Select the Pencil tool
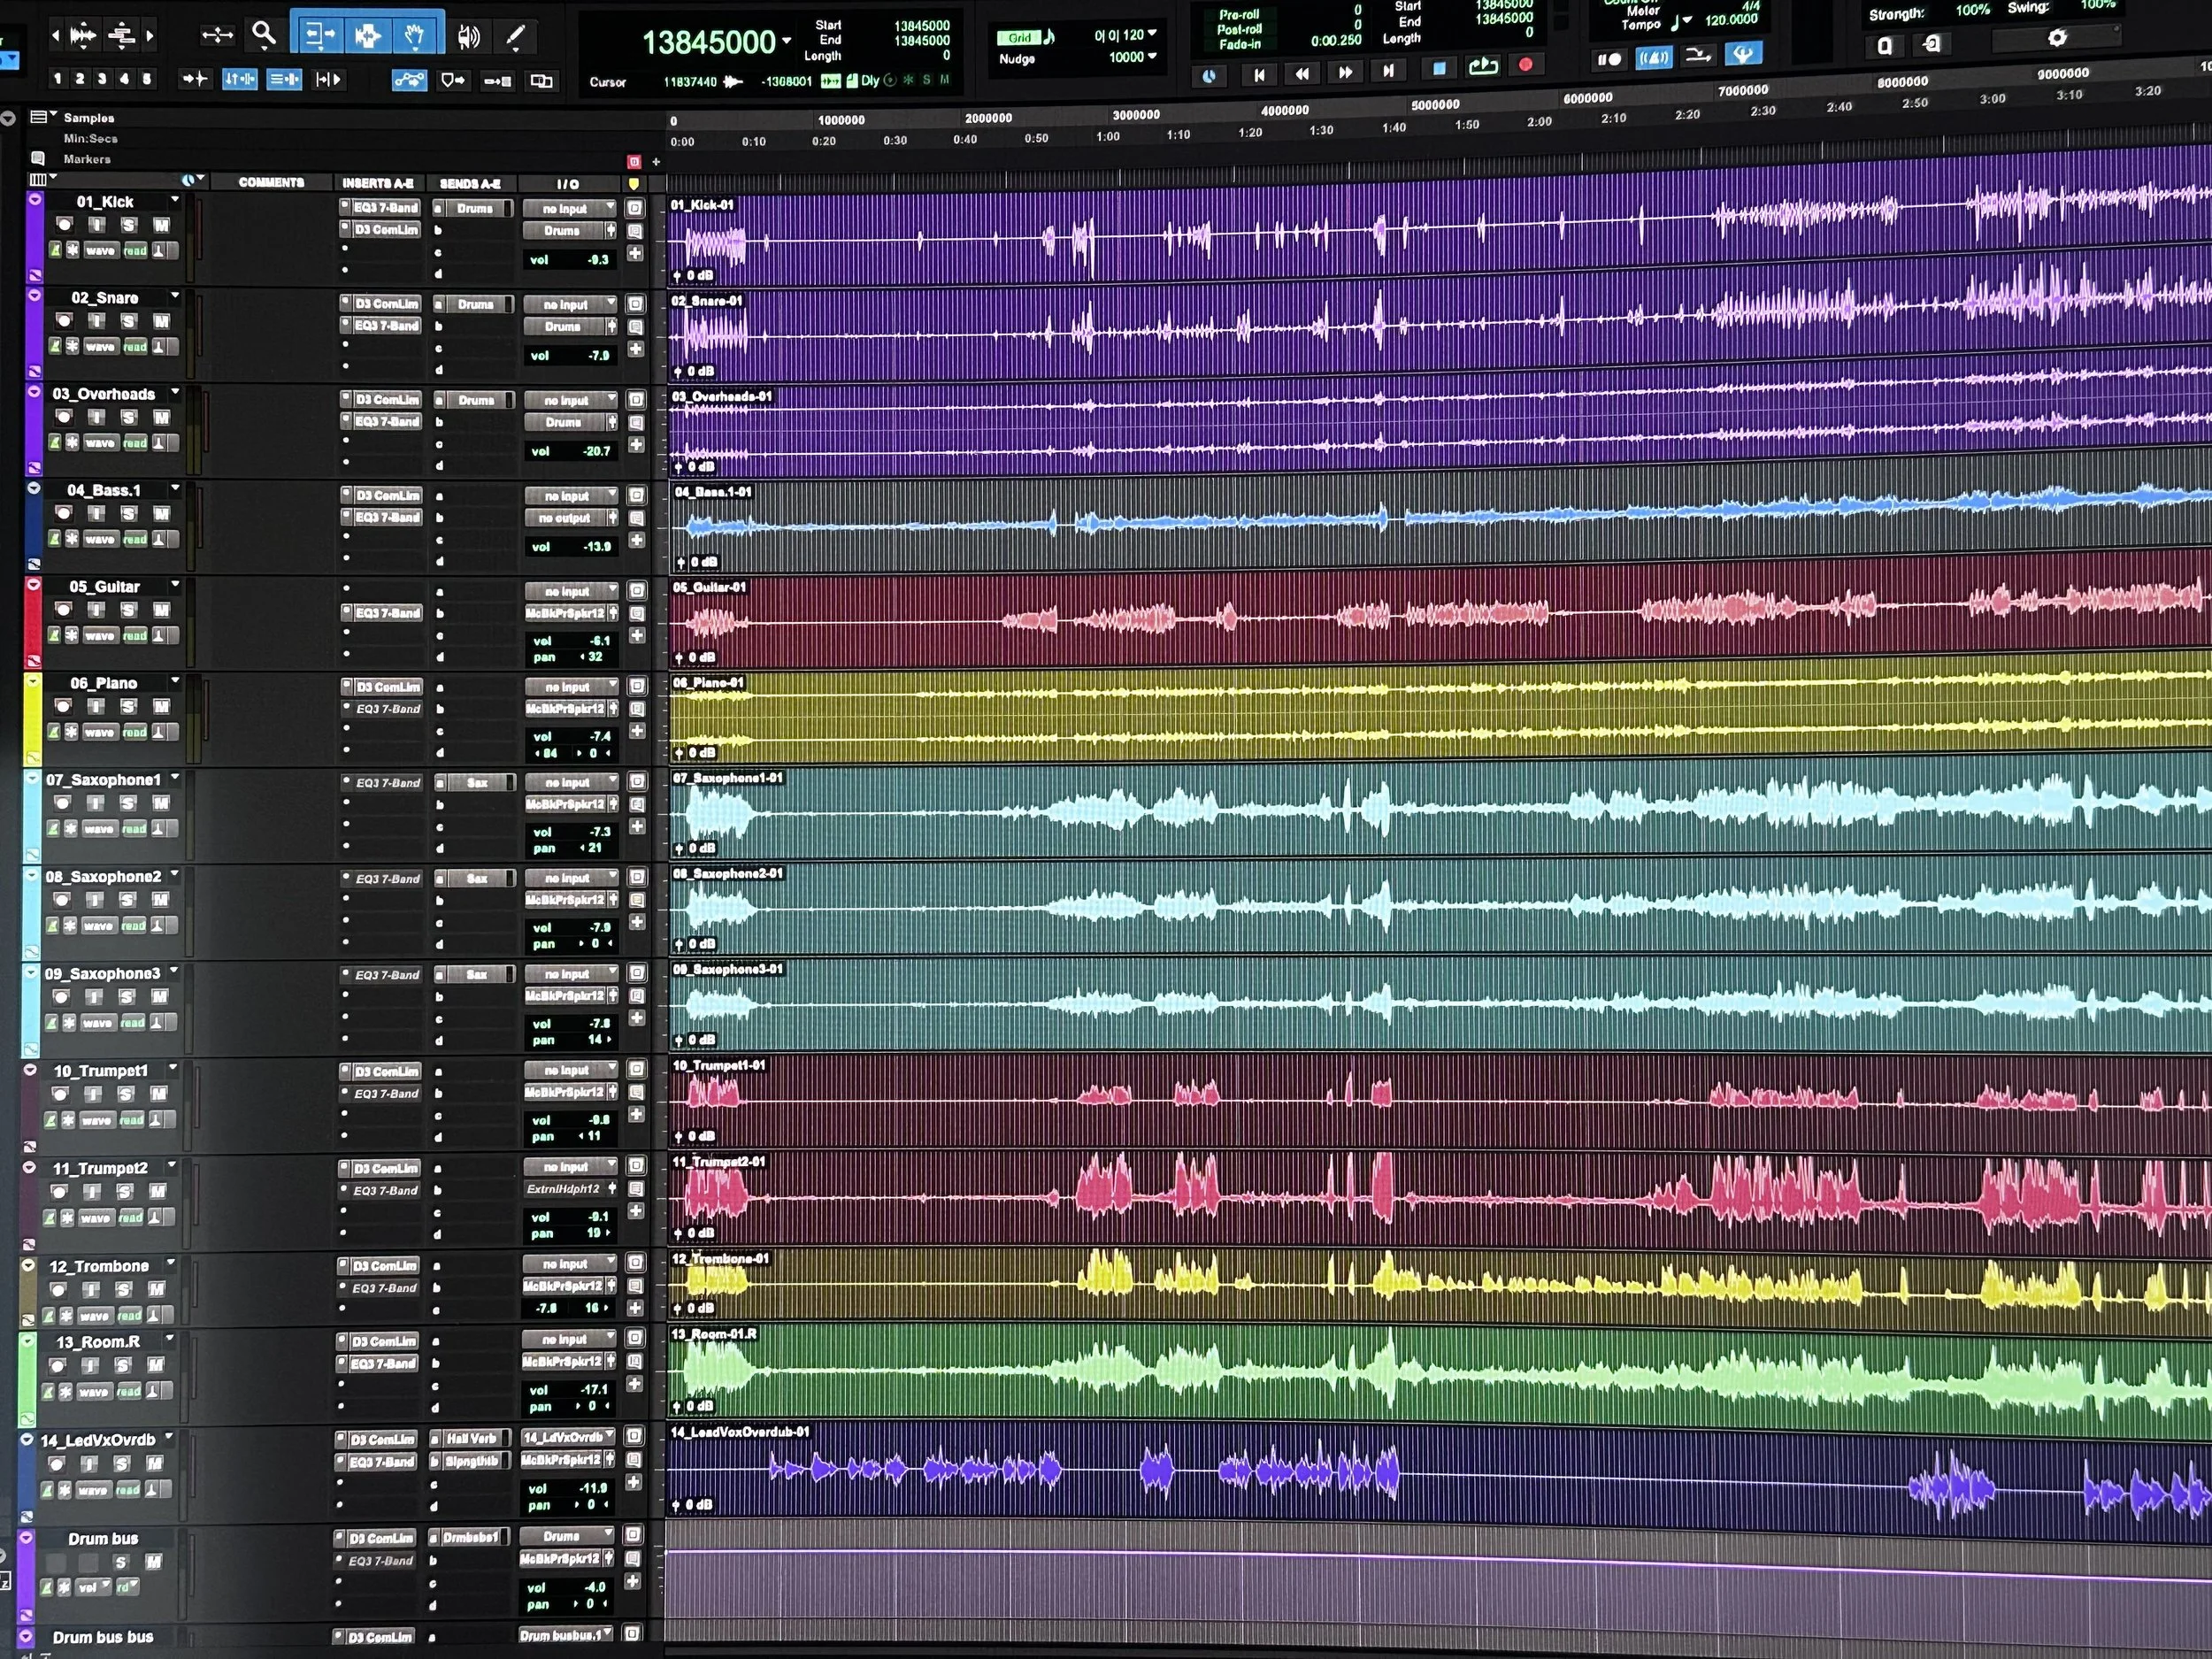 tap(514, 37)
